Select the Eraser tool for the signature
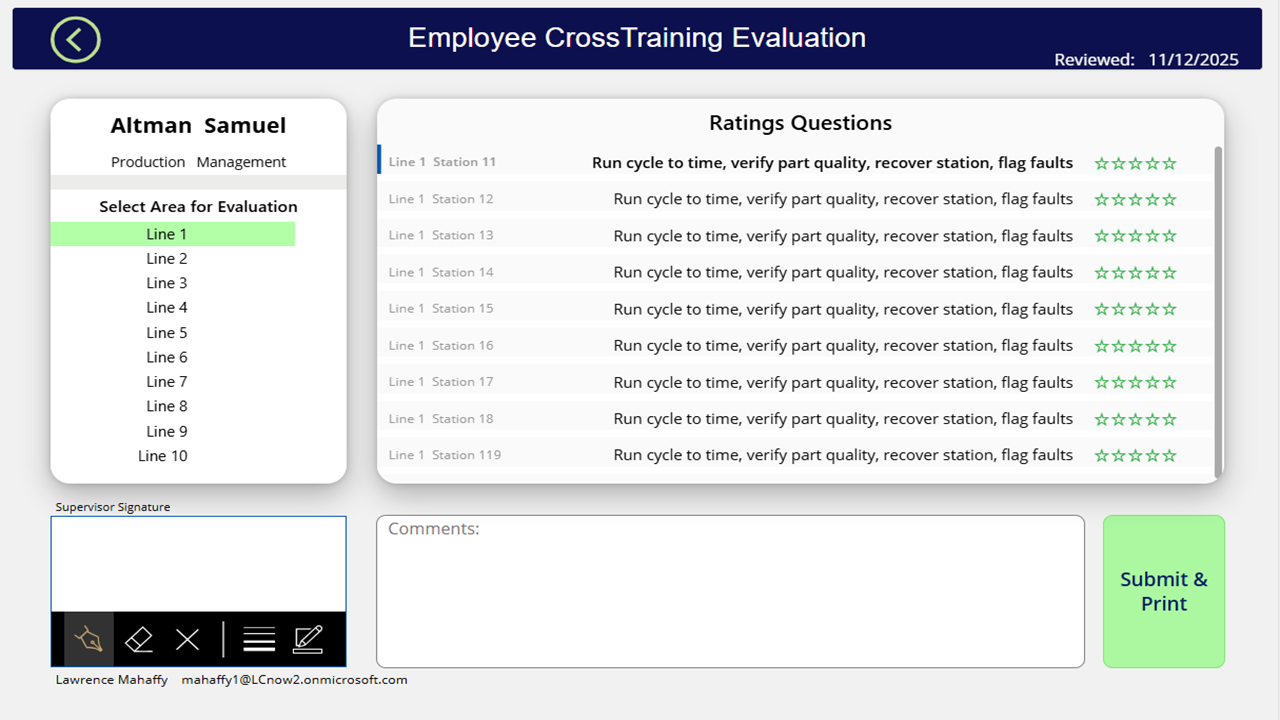Image resolution: width=1280 pixels, height=720 pixels. [x=139, y=639]
